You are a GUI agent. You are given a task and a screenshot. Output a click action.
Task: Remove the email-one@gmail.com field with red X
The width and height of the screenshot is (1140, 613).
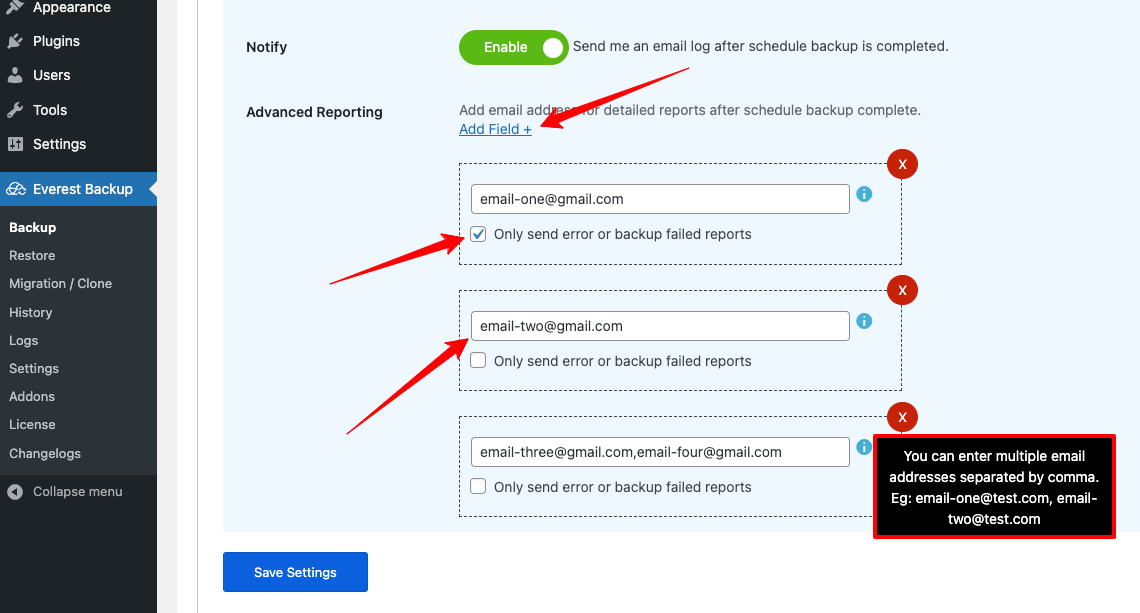[x=902, y=164]
